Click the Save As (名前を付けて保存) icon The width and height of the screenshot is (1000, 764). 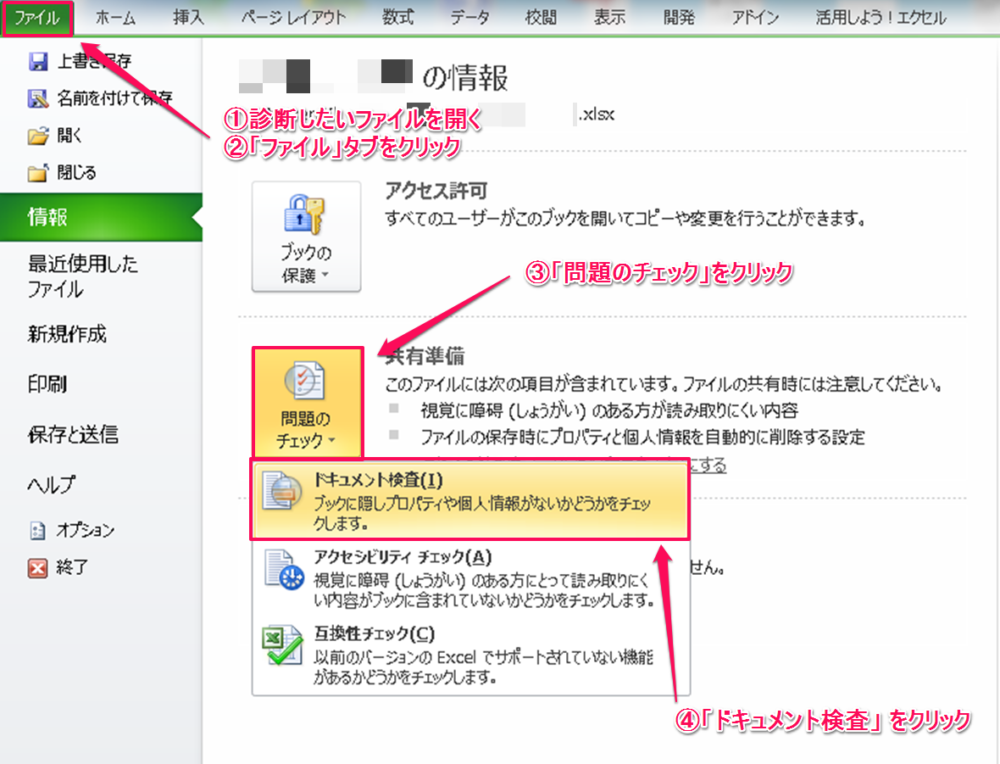(x=39, y=98)
